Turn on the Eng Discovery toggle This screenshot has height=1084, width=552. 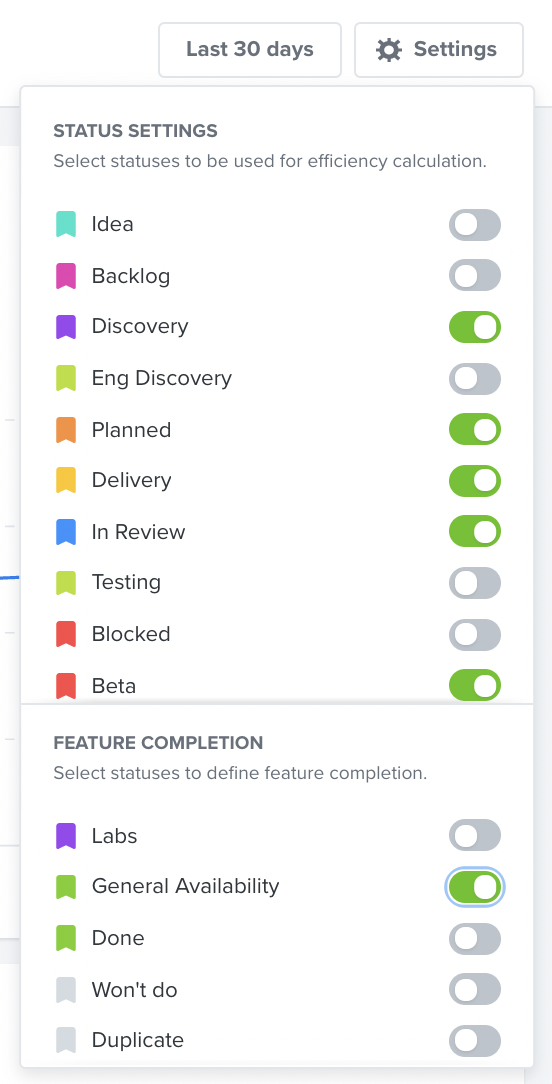(475, 379)
